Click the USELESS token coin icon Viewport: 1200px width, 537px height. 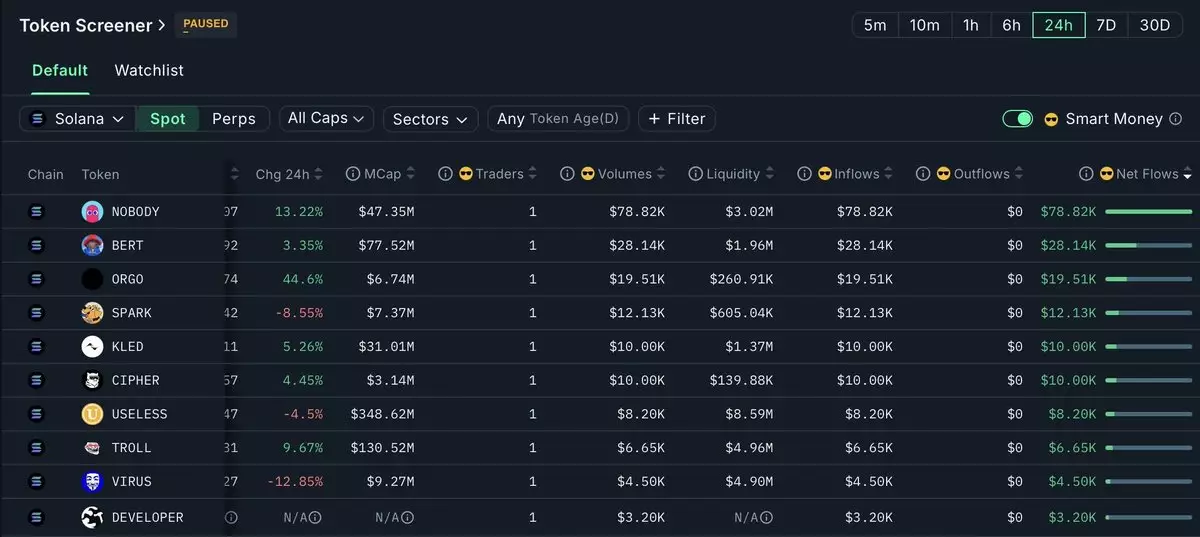coord(92,414)
